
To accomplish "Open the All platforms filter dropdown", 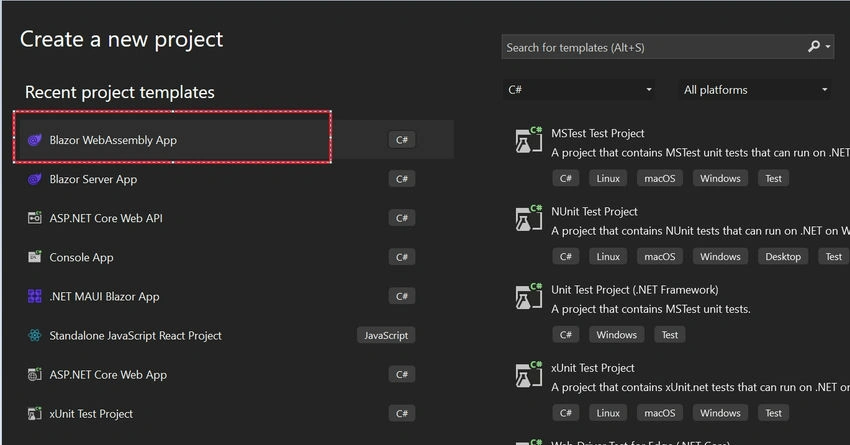I will (x=756, y=90).
